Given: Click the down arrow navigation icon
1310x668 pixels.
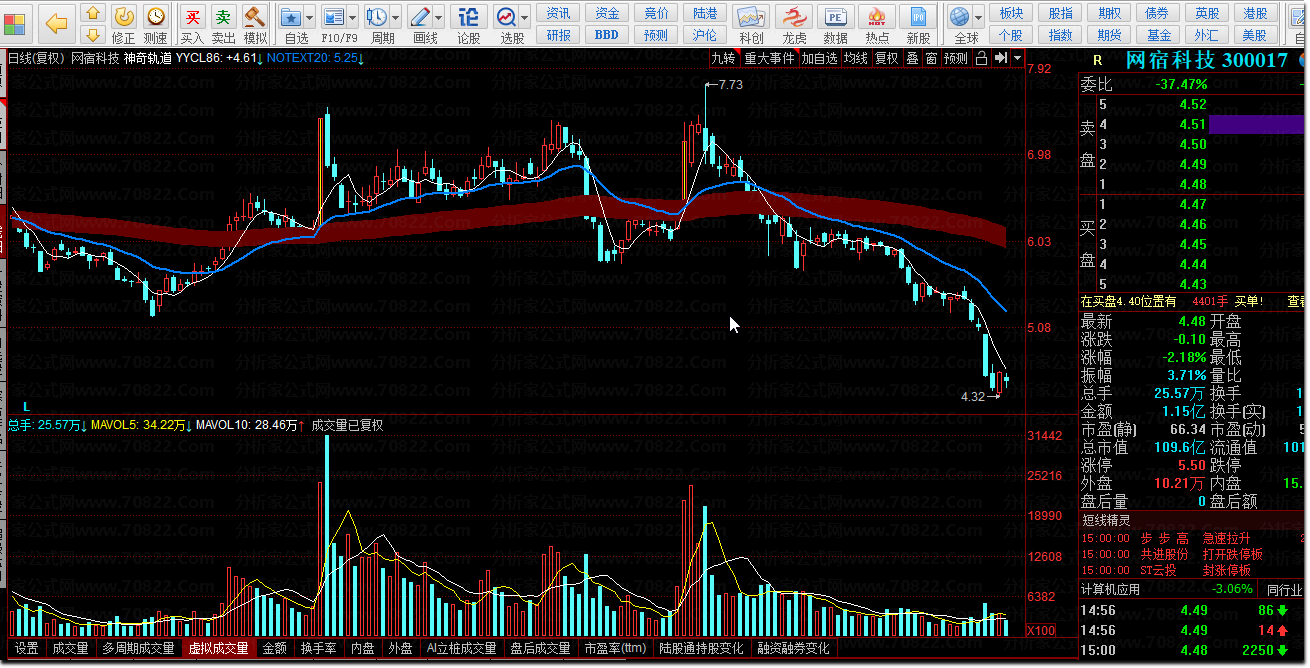Looking at the screenshot, I should (92, 35).
